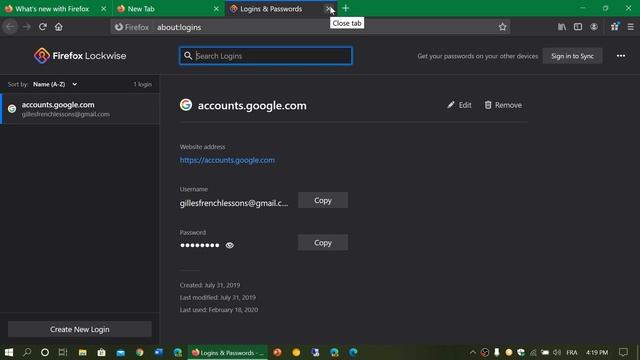
Task: Bookmark this page with the star icon
Action: [502, 27]
